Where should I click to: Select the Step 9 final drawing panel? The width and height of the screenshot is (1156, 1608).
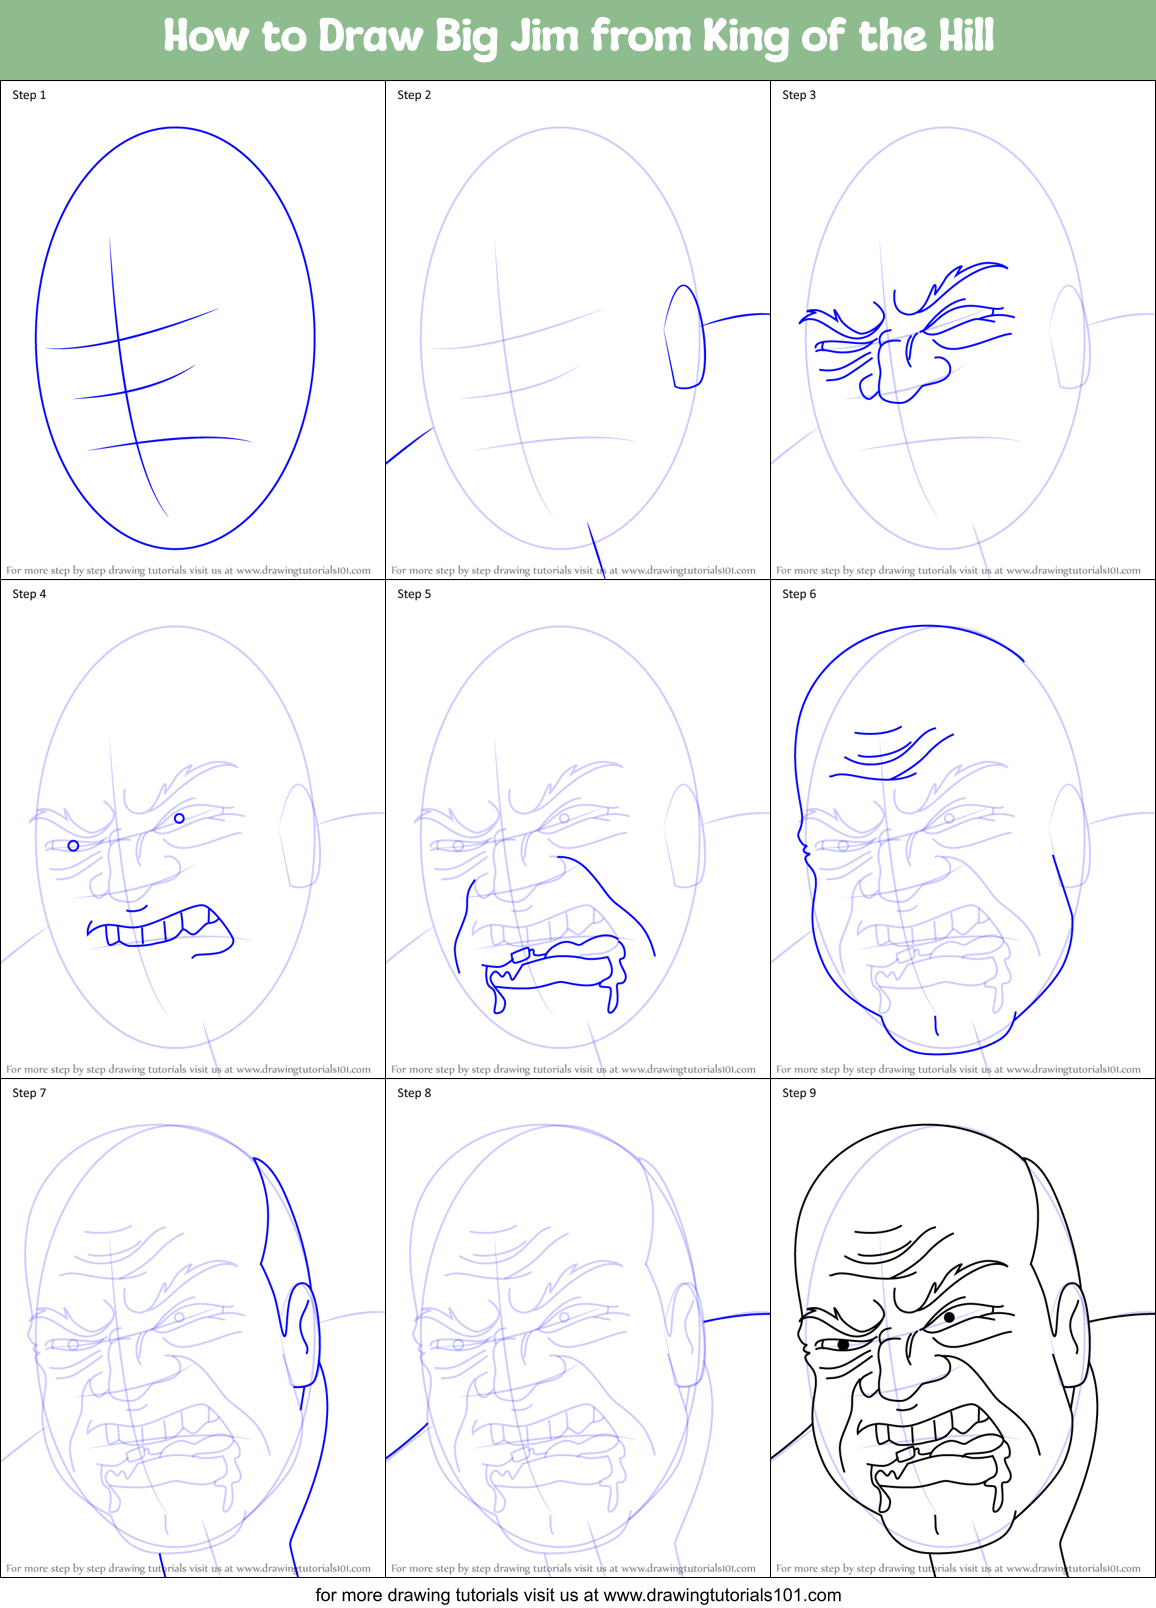pos(963,1328)
